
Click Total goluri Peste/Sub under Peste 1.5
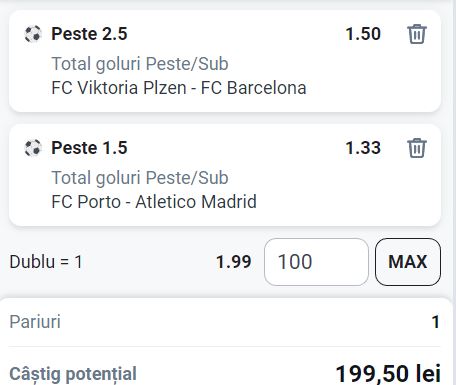tap(140, 178)
